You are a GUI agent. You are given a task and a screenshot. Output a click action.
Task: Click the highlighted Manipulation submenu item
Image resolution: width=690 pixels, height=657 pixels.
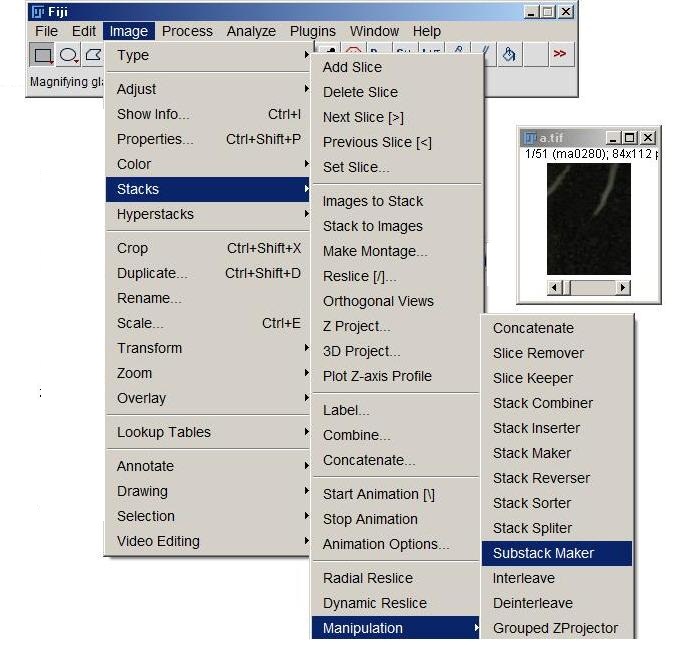pyautogui.click(x=396, y=628)
